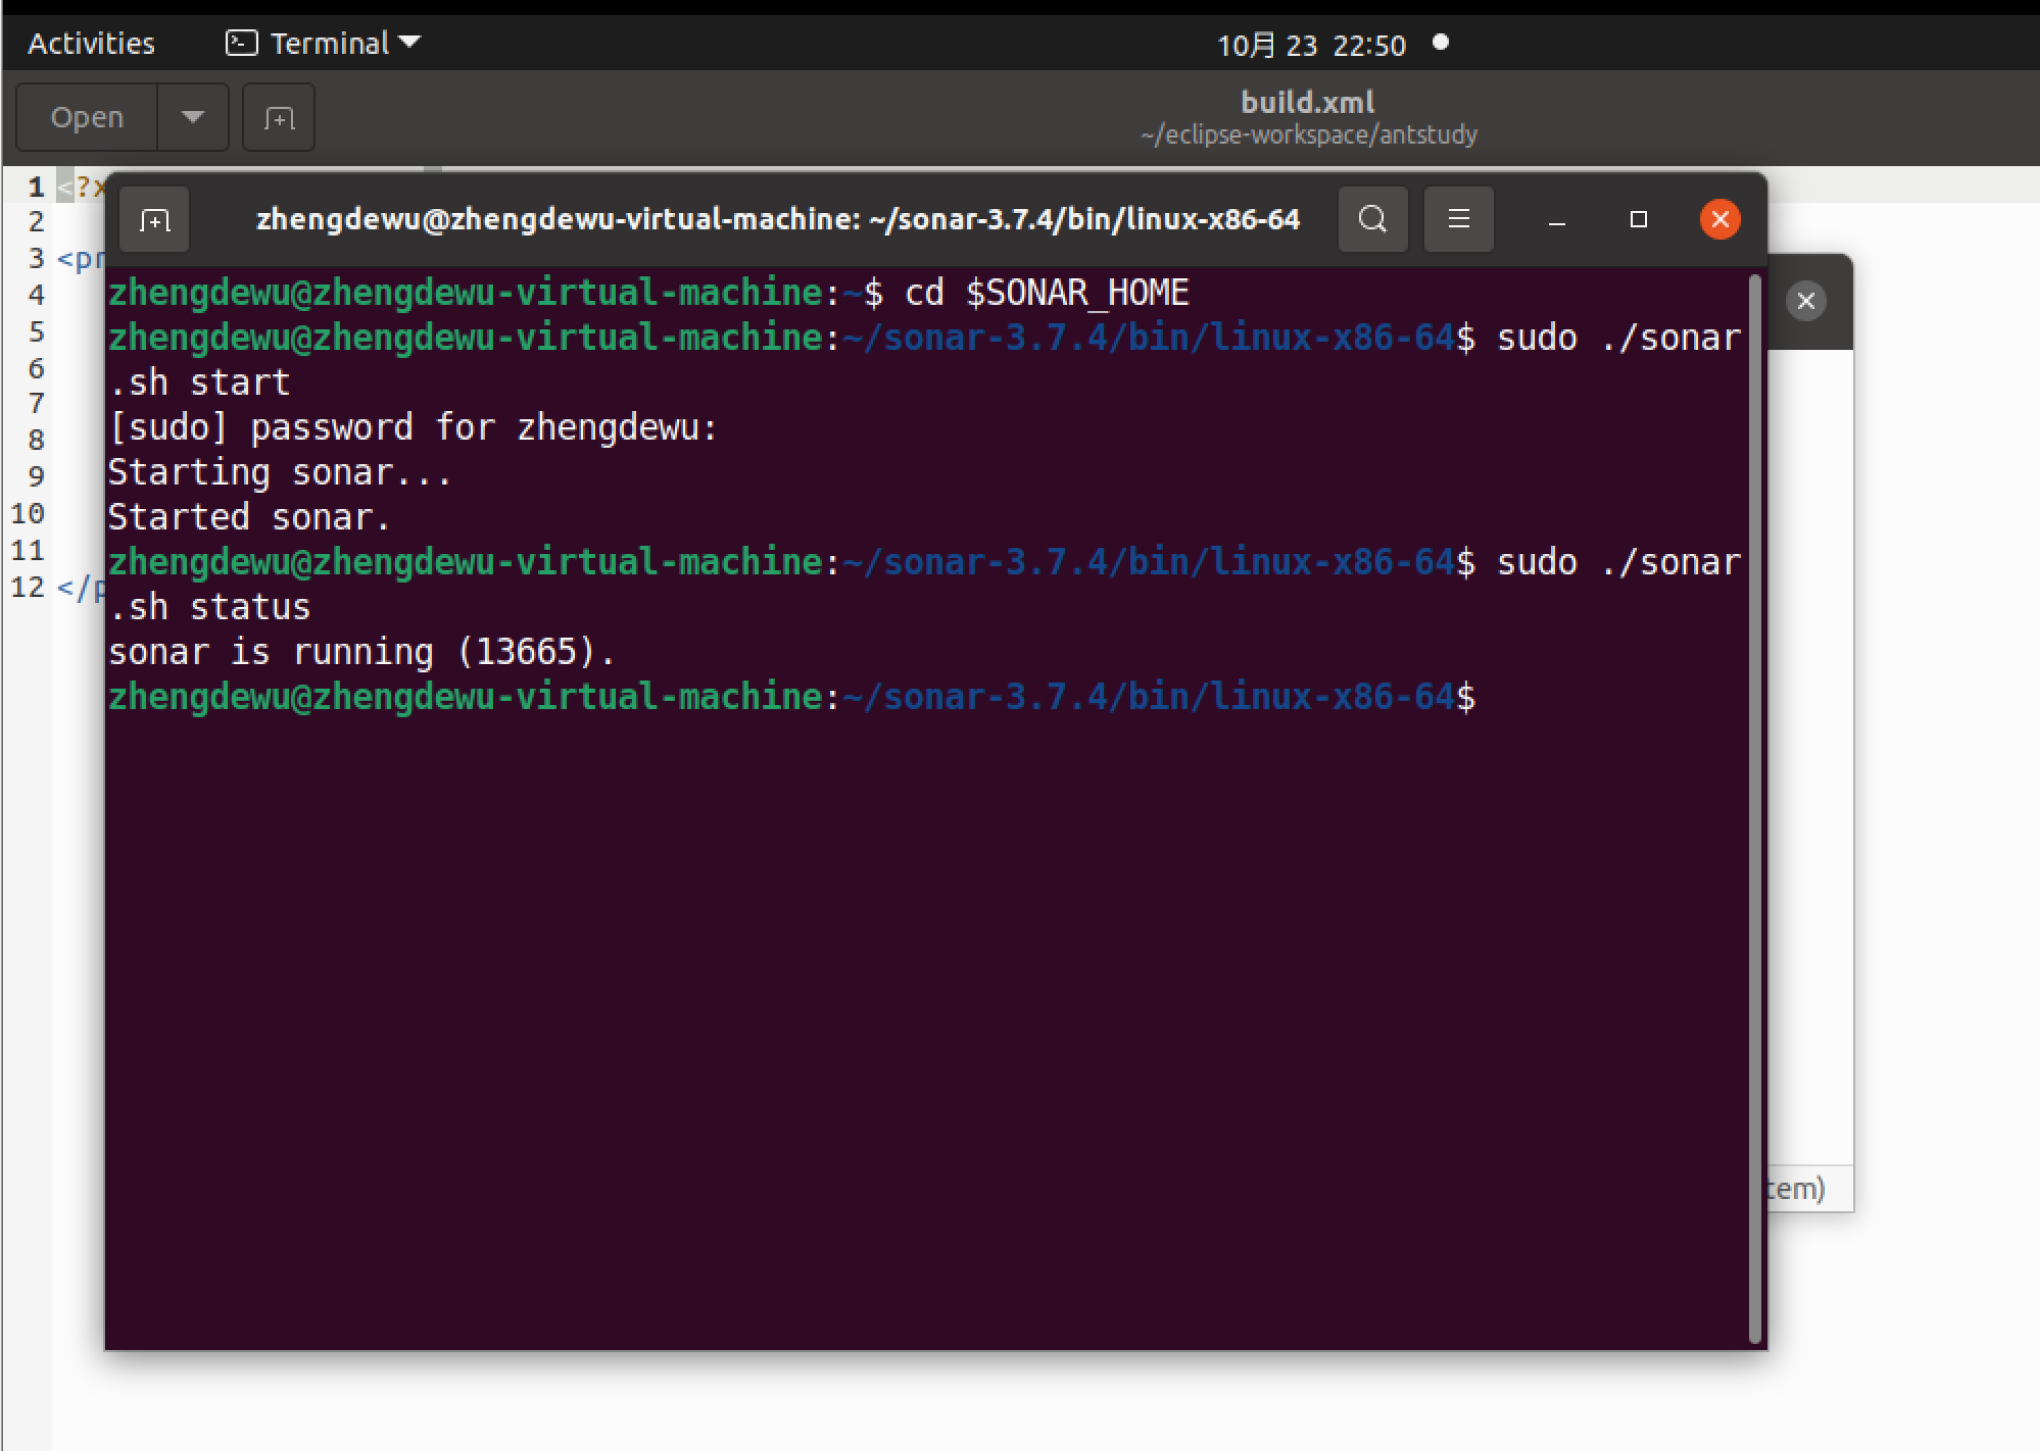Open the terminal hamburger menu

(x=1458, y=219)
